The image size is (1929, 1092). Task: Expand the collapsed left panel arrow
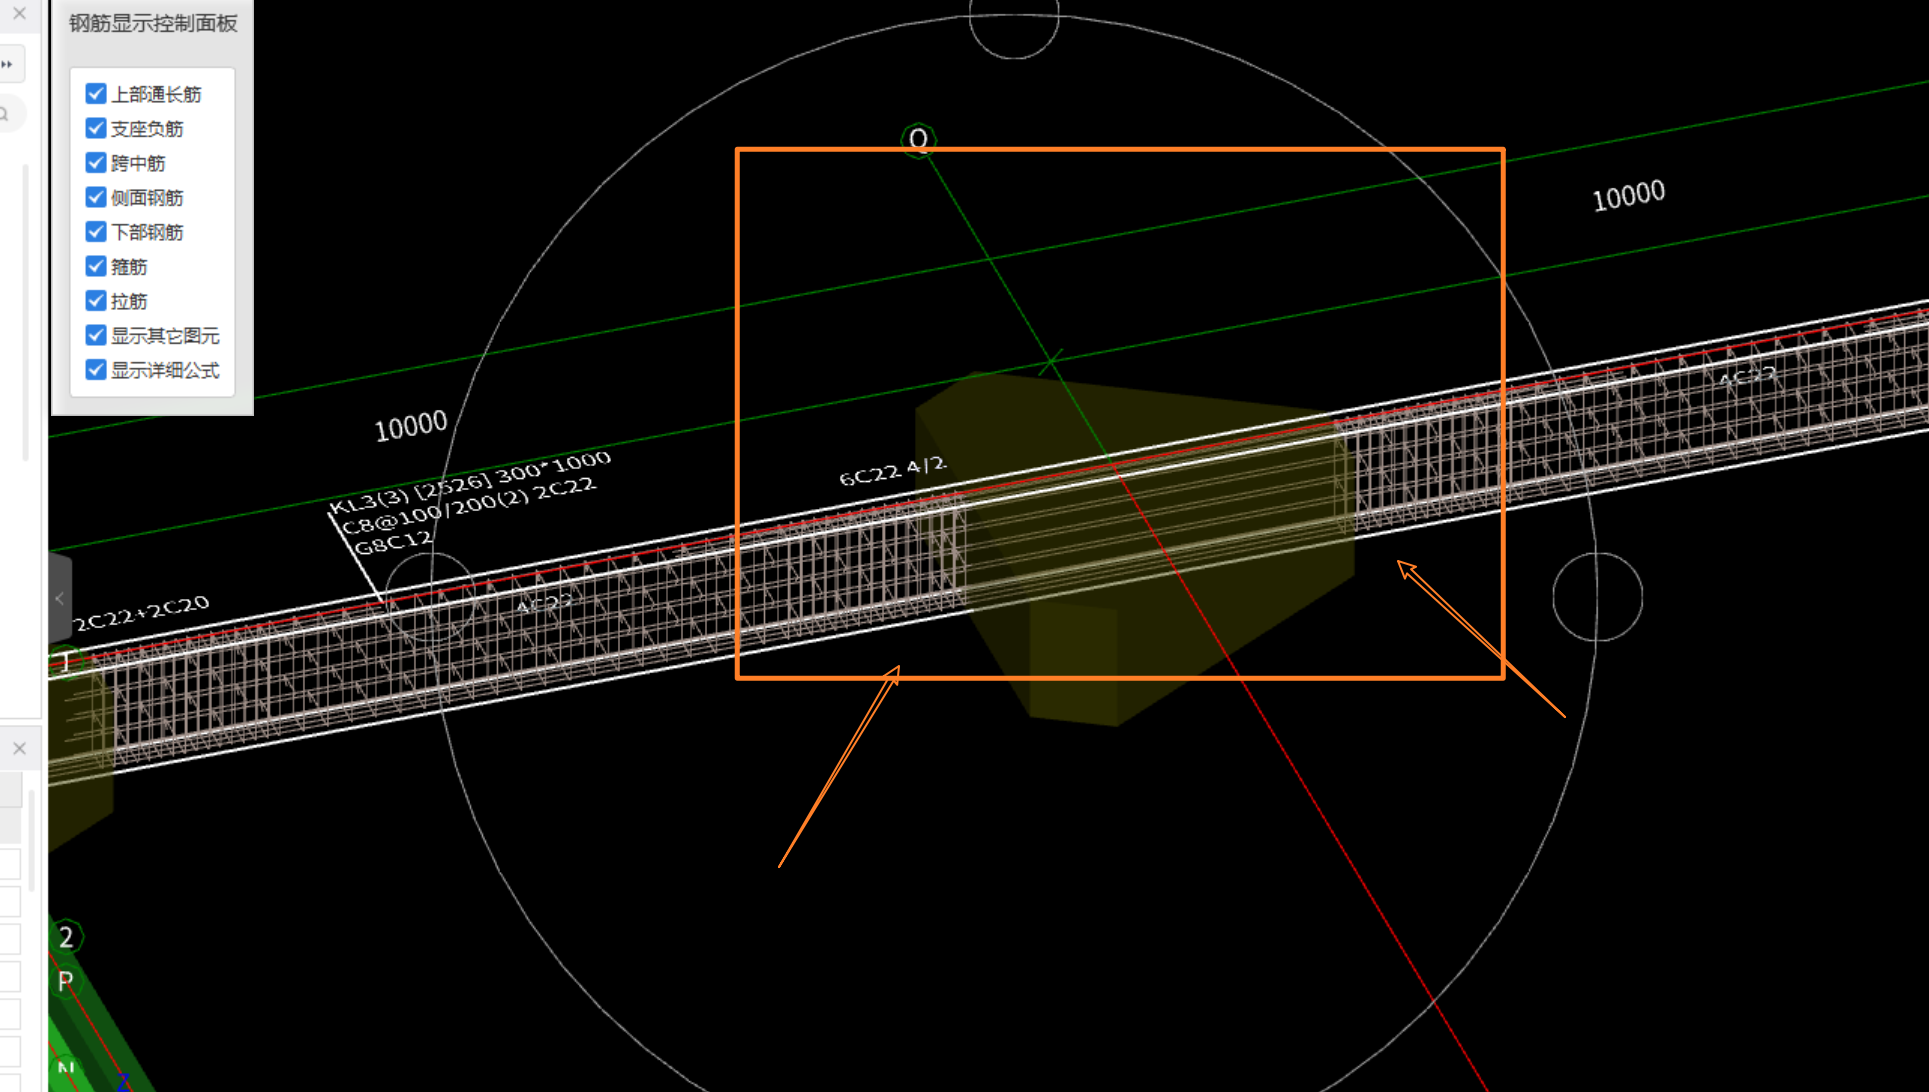(60, 598)
